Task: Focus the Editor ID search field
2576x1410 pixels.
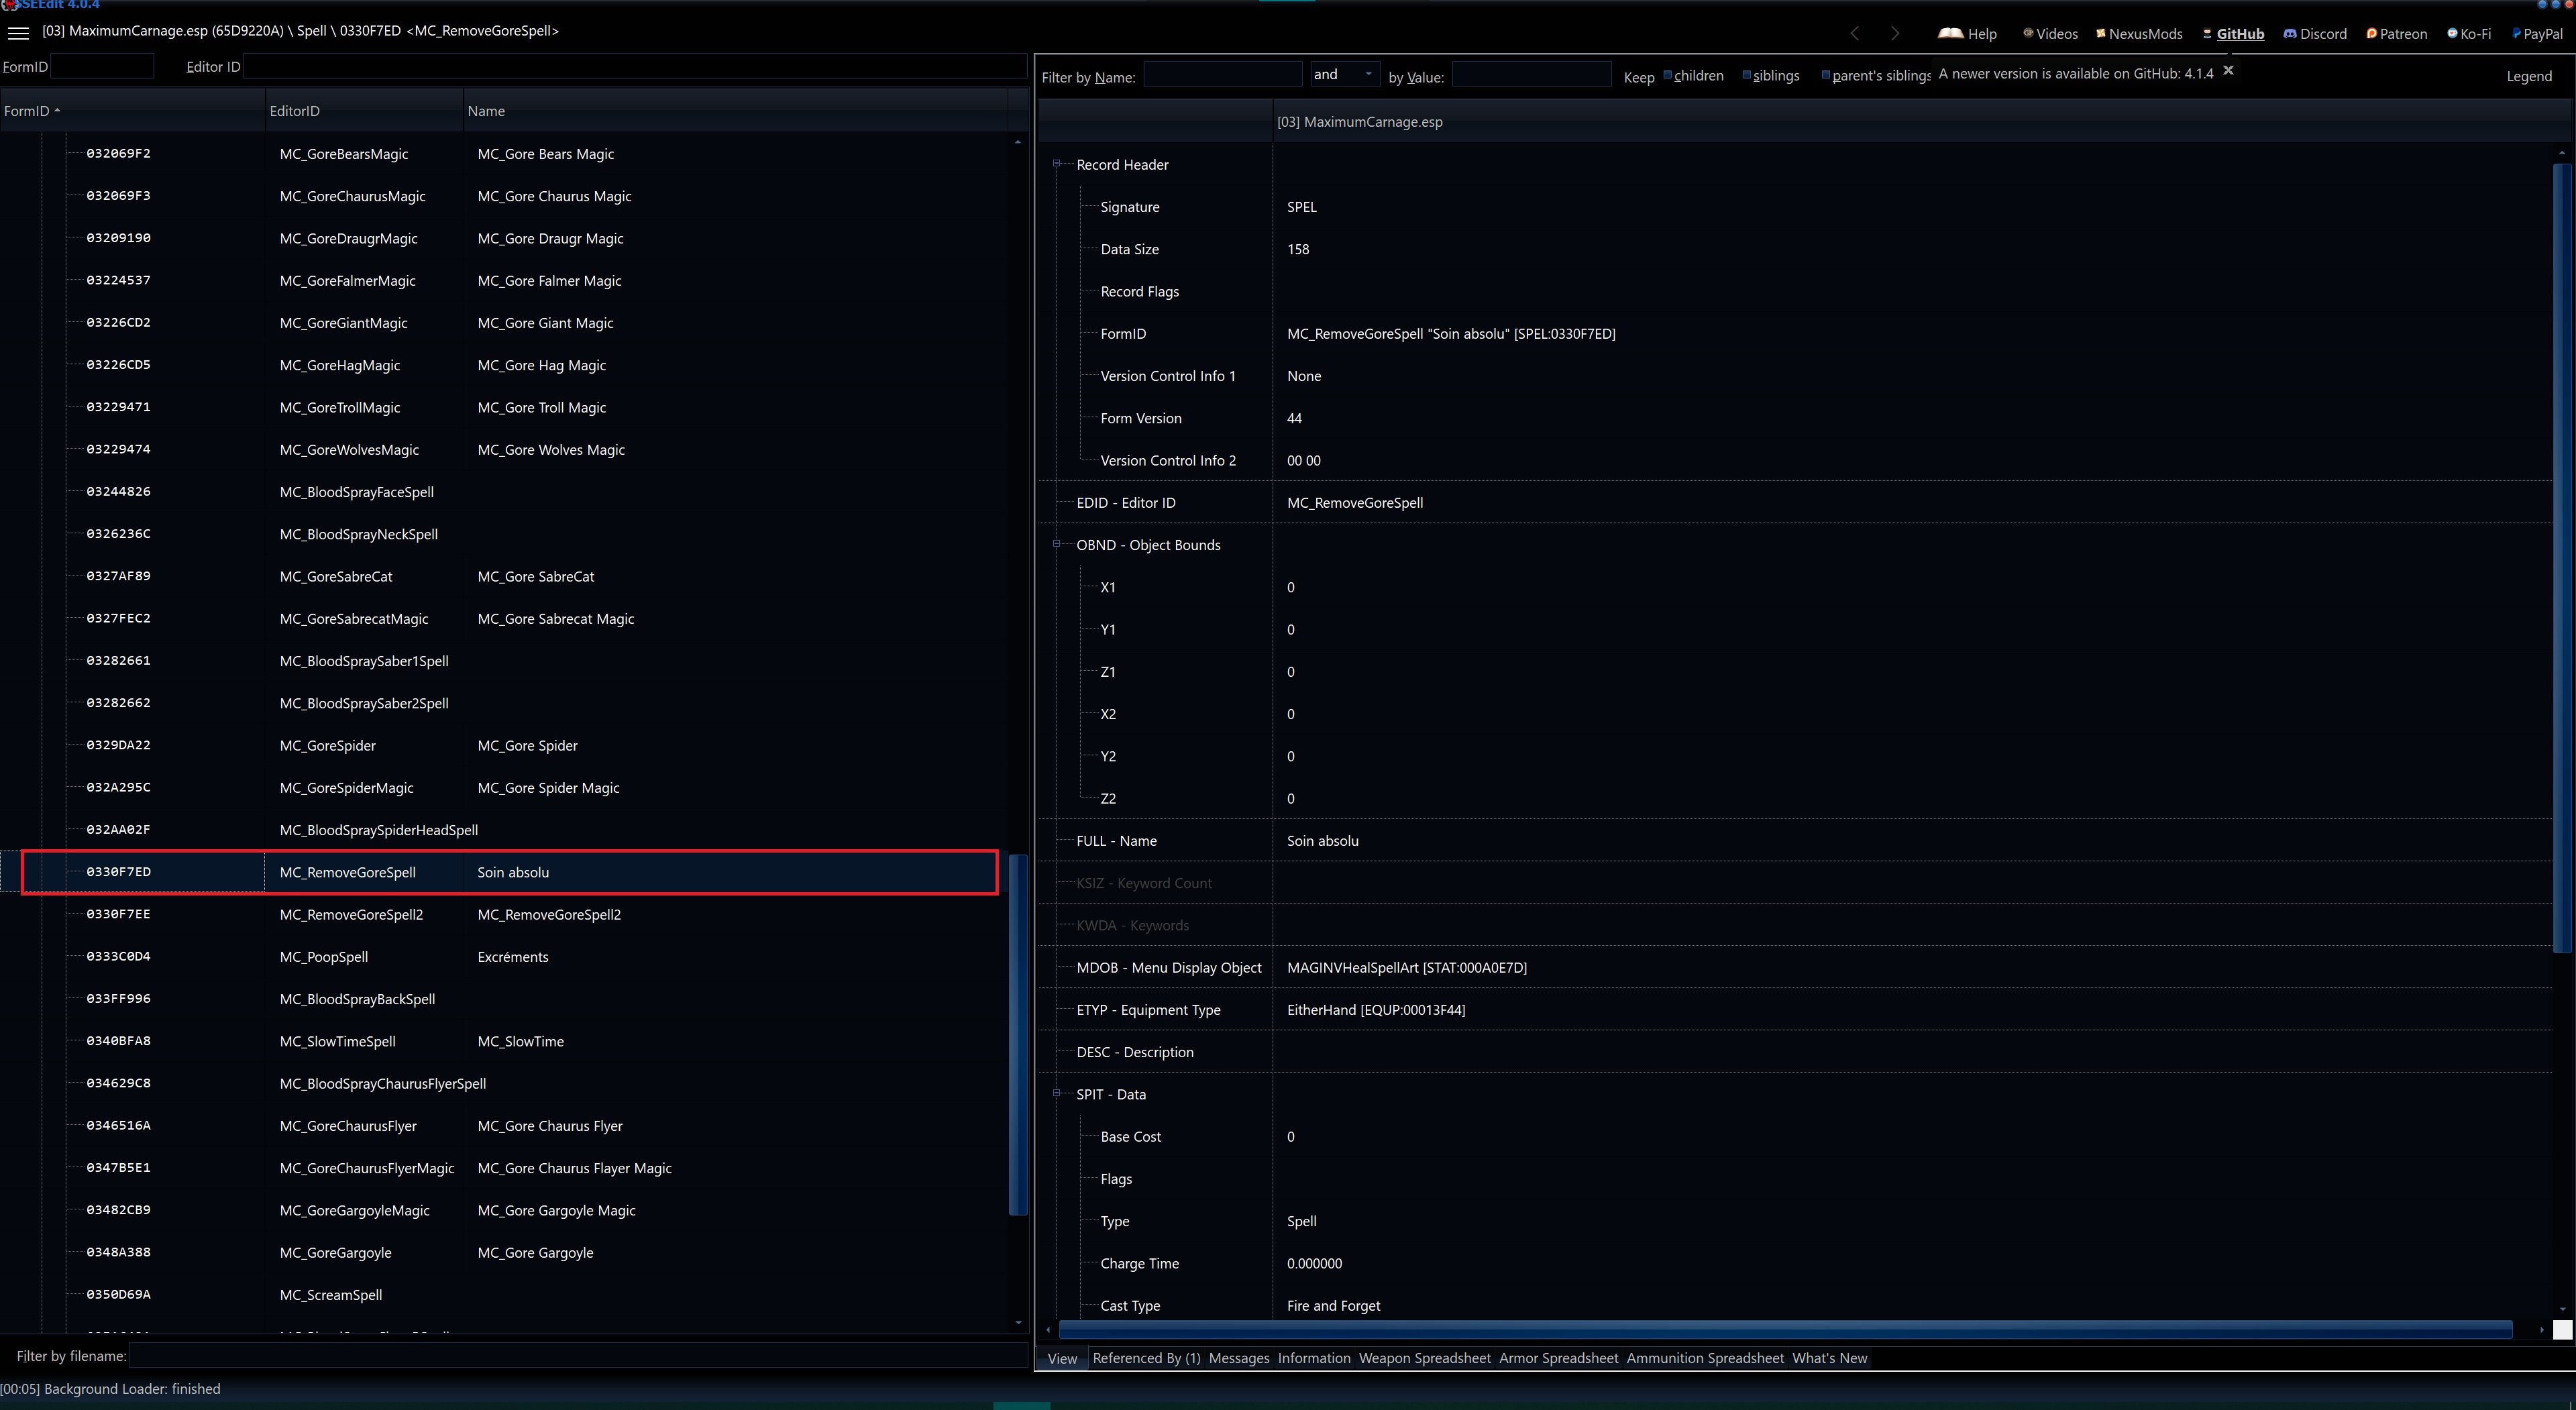Action: [x=634, y=66]
